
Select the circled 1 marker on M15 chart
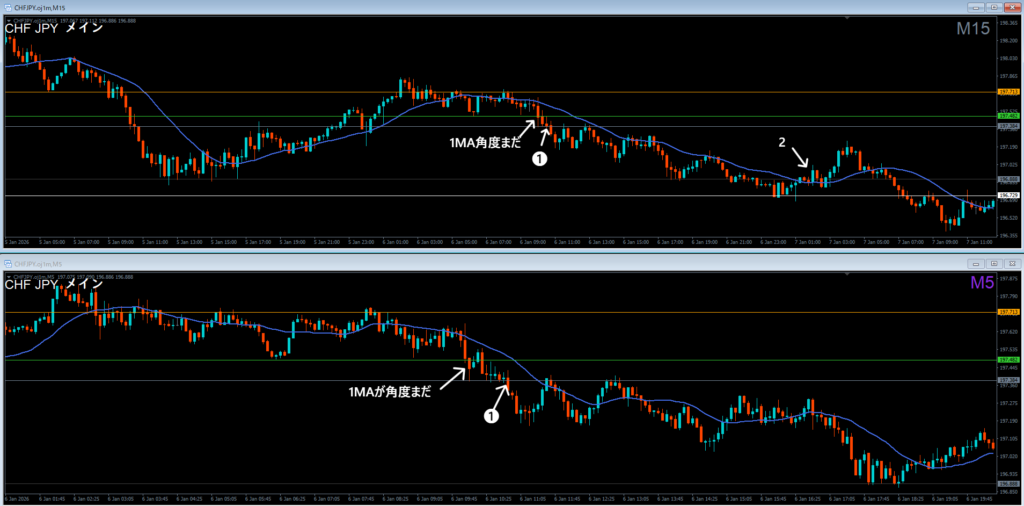[539, 158]
